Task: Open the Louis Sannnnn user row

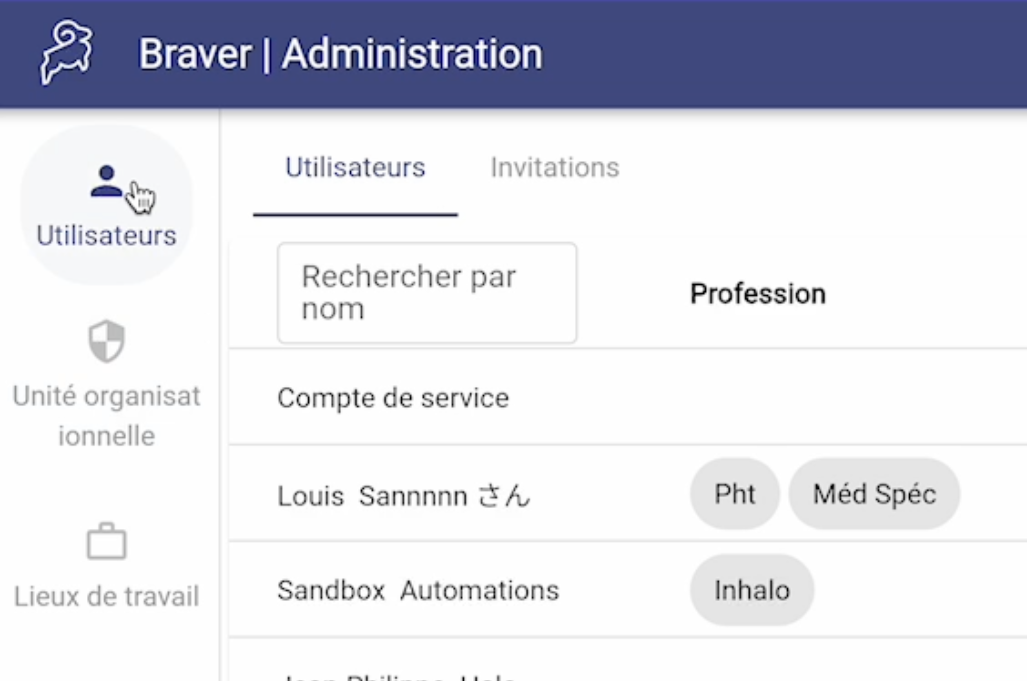Action: (627, 494)
